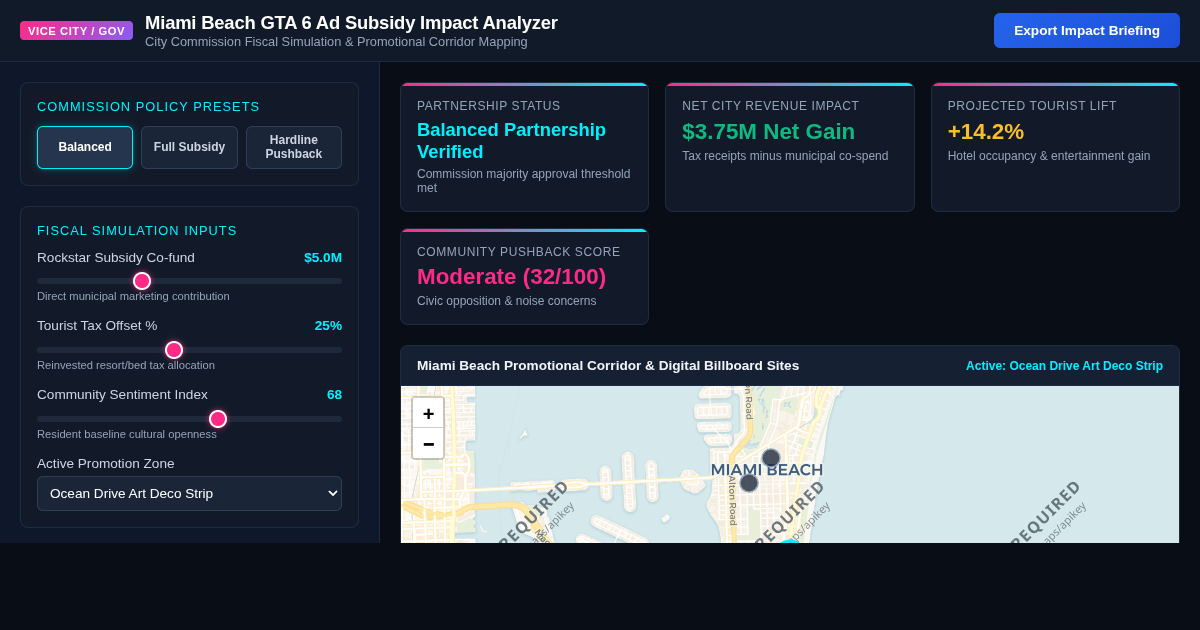Click the '+14.2%' tourist lift figure
Viewport: 1200px width, 630px height.
(x=985, y=131)
